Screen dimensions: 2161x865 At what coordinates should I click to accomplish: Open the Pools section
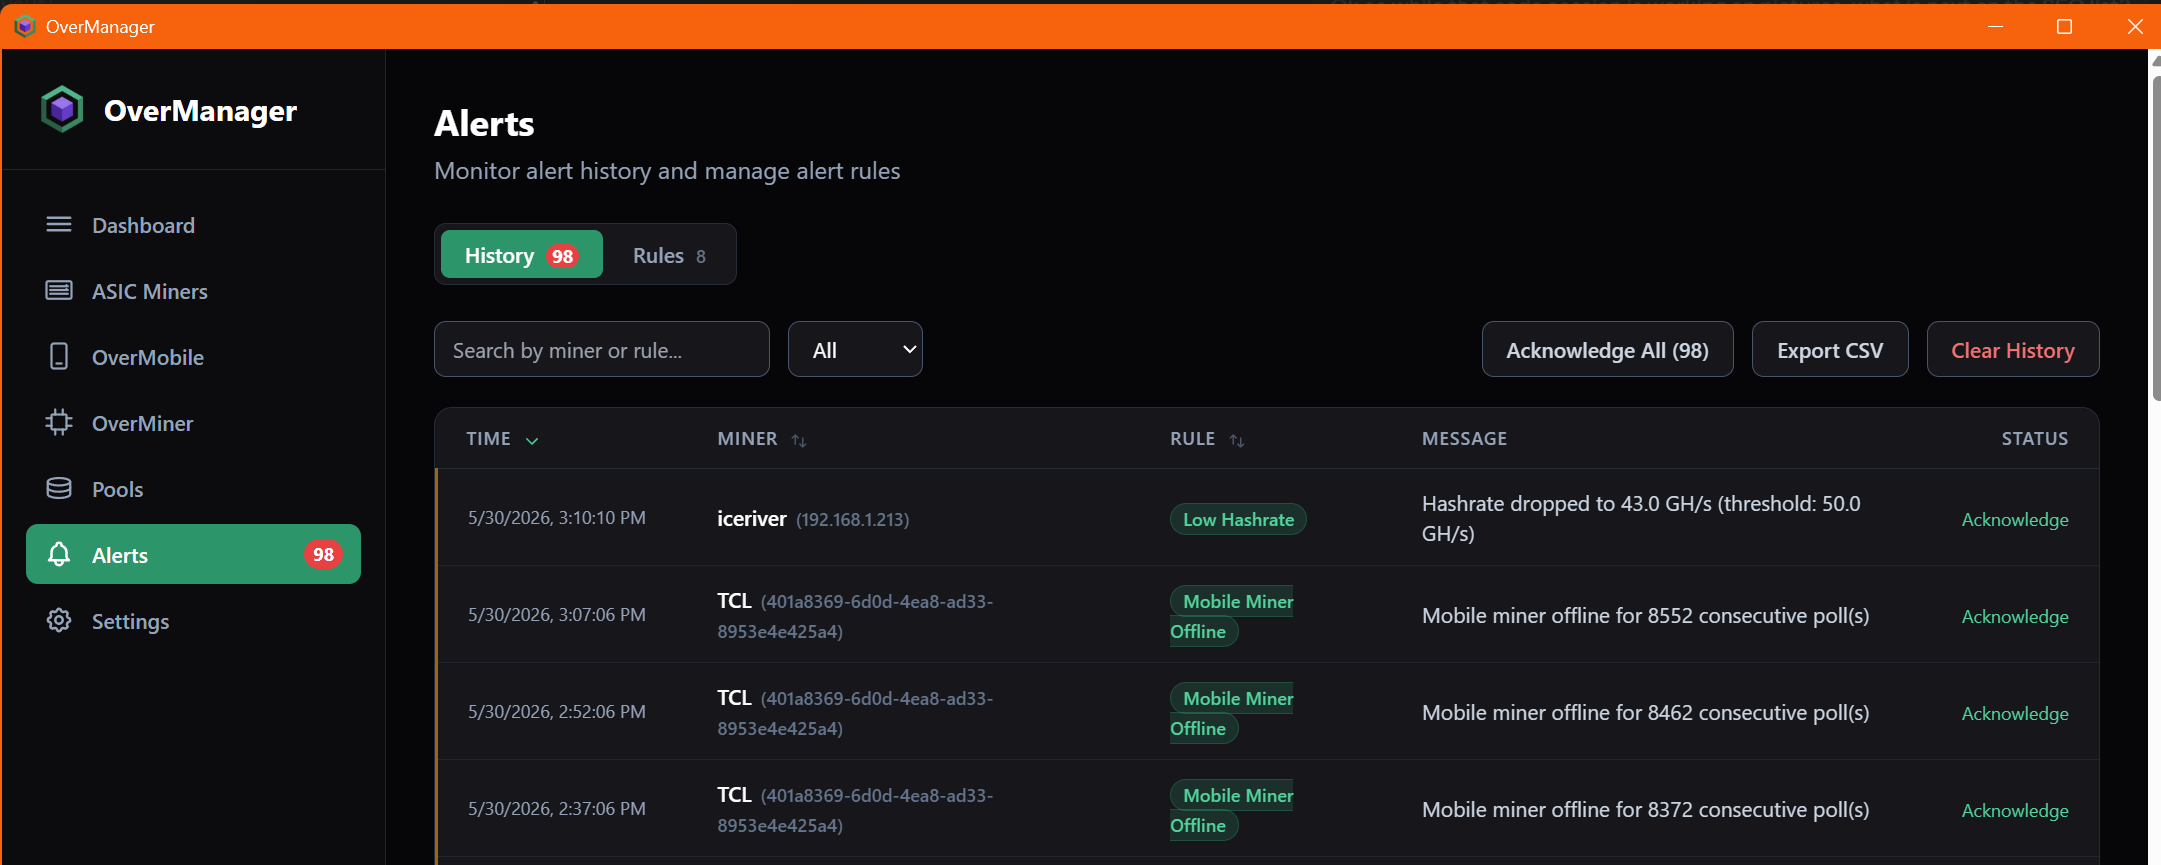193,489
